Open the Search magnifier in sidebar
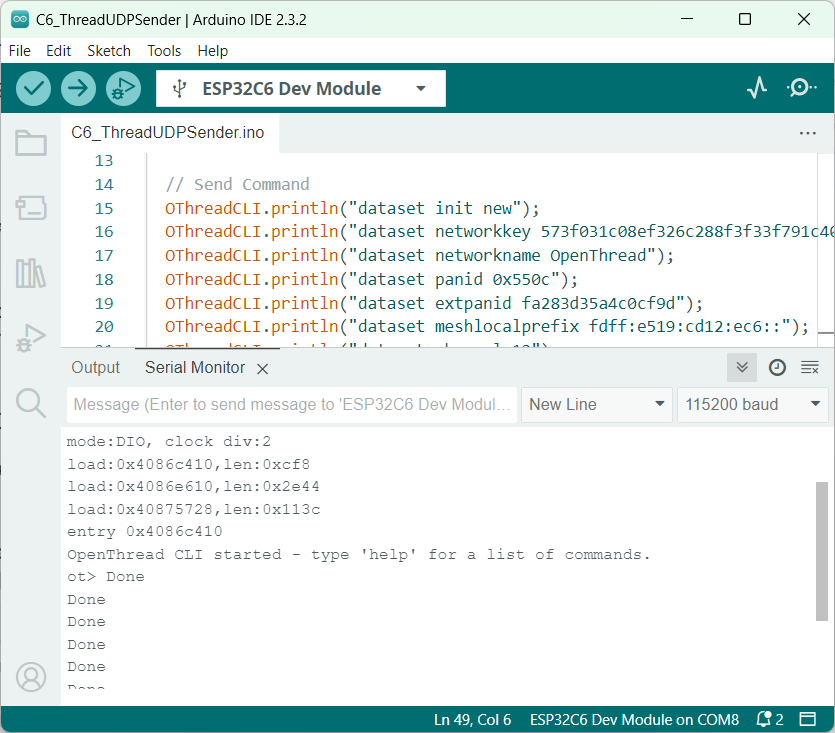 (31, 403)
